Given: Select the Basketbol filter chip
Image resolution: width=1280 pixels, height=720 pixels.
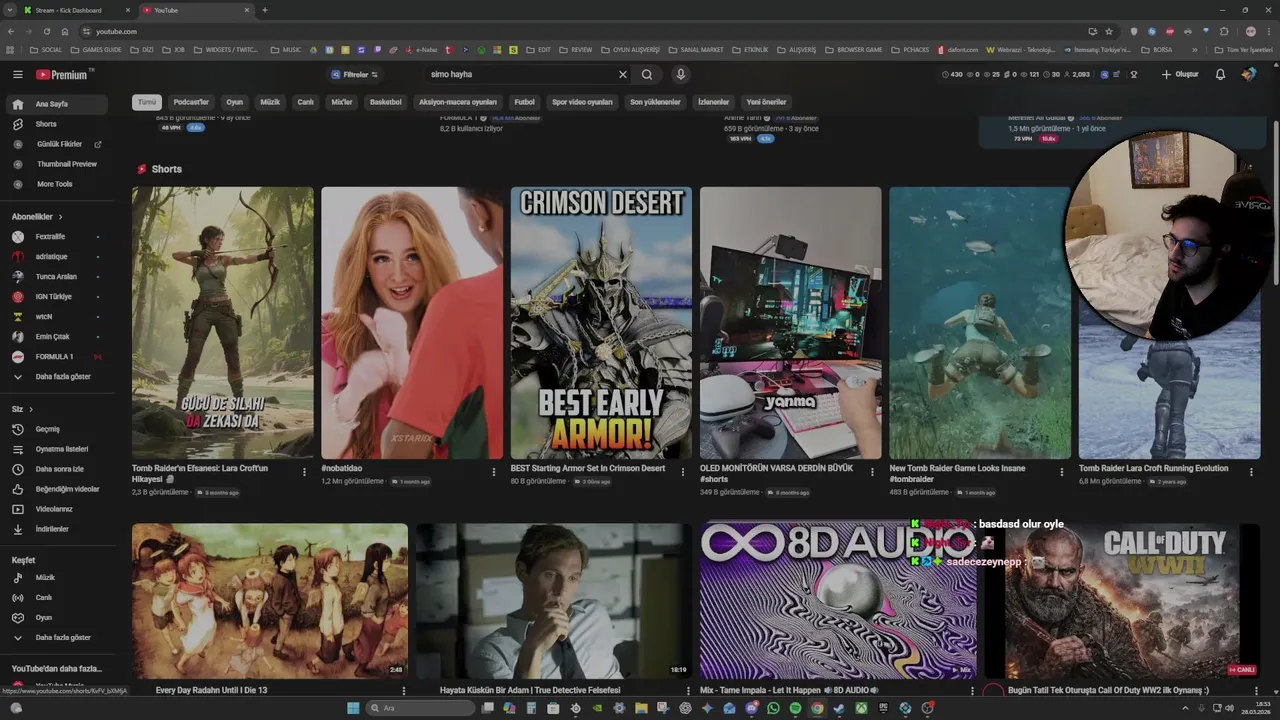Looking at the screenshot, I should [x=385, y=102].
